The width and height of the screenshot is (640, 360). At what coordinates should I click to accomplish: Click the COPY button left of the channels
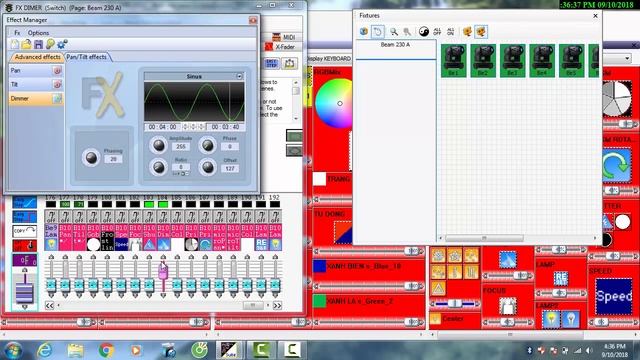tap(24, 231)
